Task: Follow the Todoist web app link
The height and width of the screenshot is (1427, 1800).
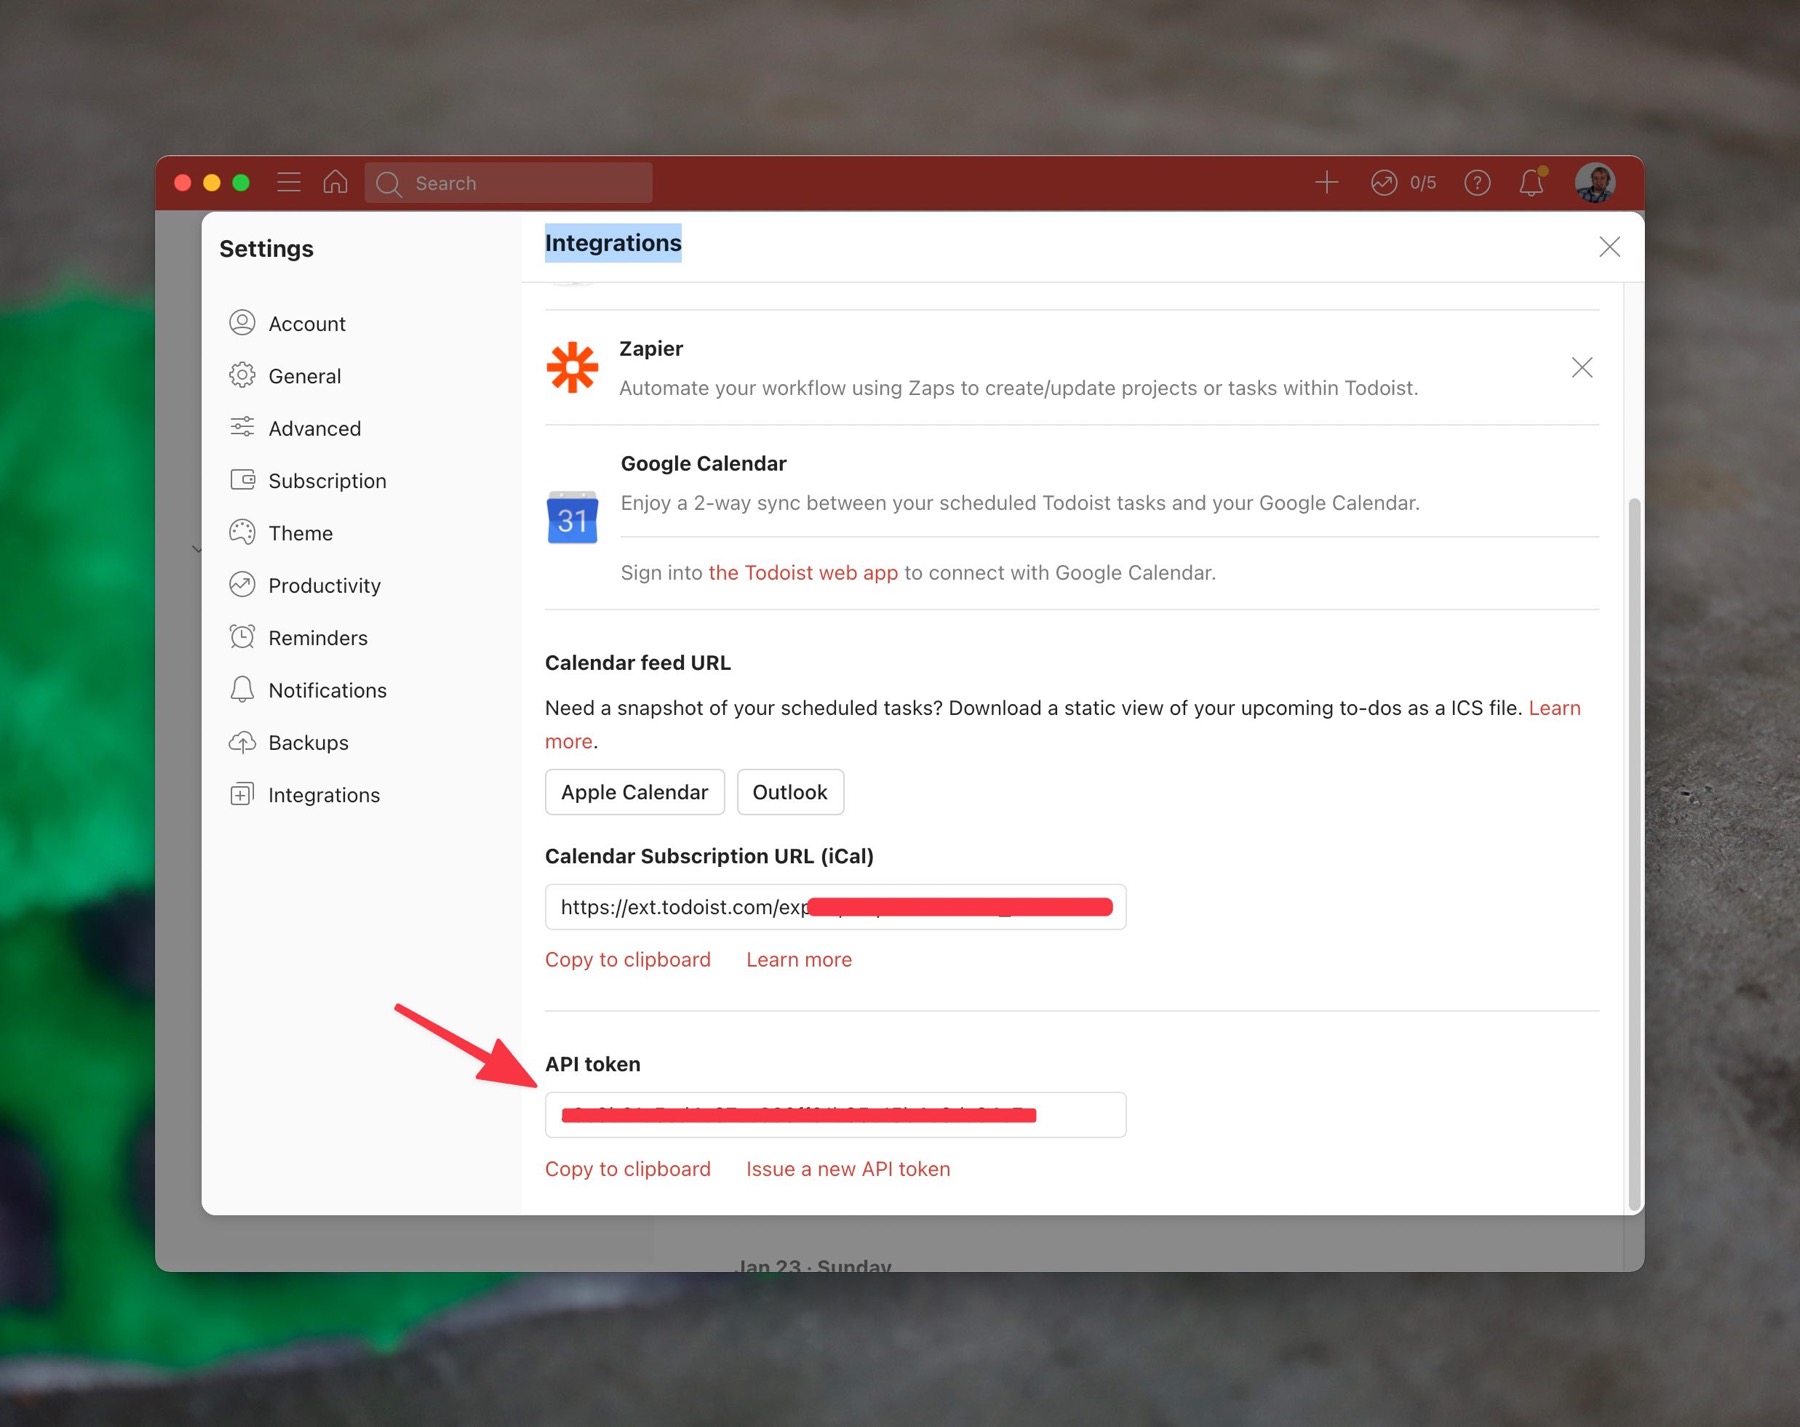Action: click(x=802, y=573)
